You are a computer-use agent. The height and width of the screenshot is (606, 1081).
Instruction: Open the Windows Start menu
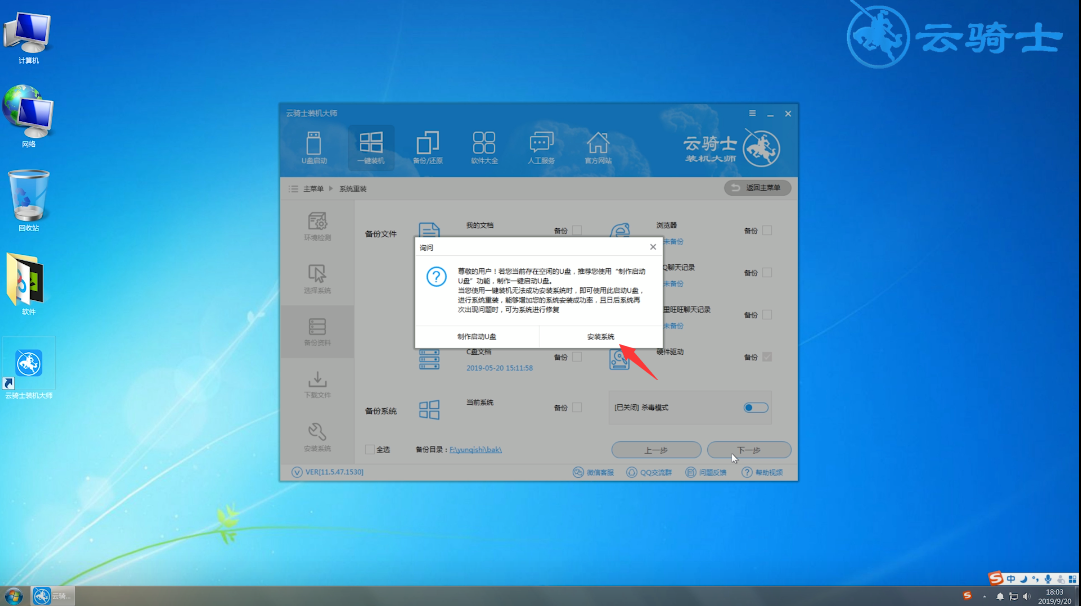tap(13, 596)
